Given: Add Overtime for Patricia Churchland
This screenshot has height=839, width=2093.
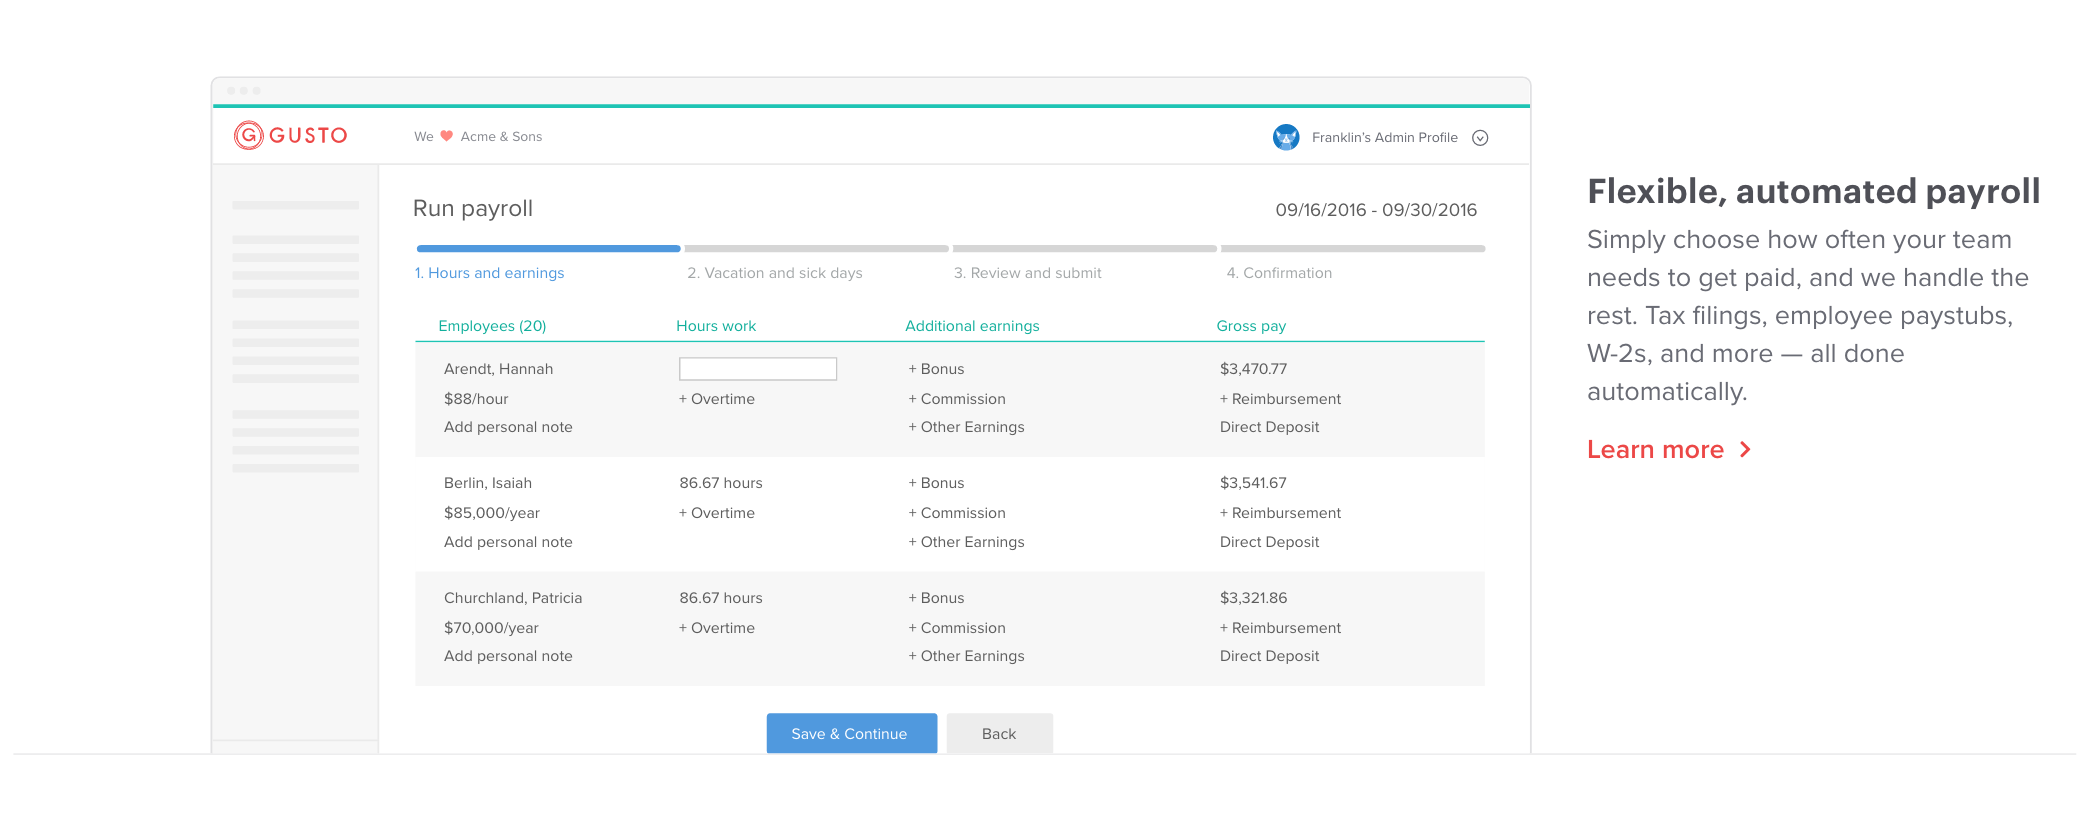Looking at the screenshot, I should (717, 628).
